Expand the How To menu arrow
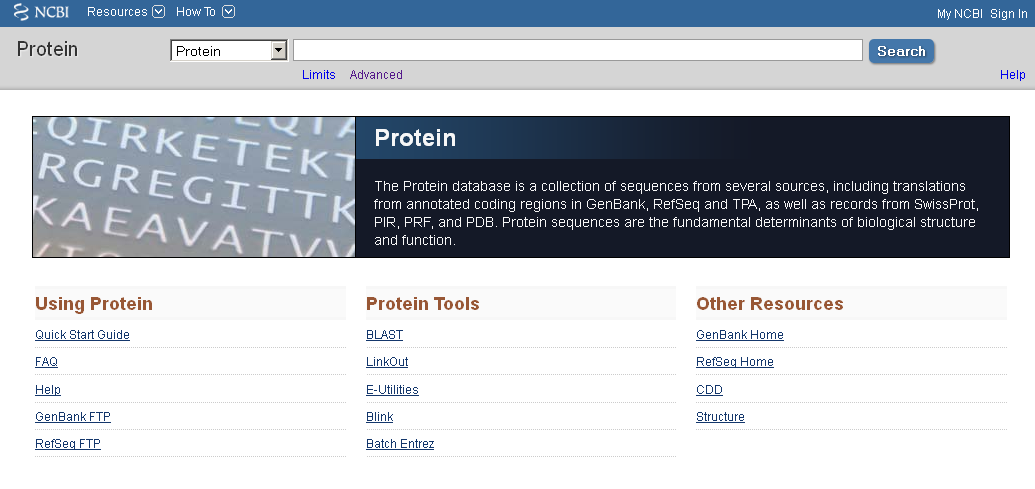Viewport: 1035px width, 489px height. tap(228, 11)
